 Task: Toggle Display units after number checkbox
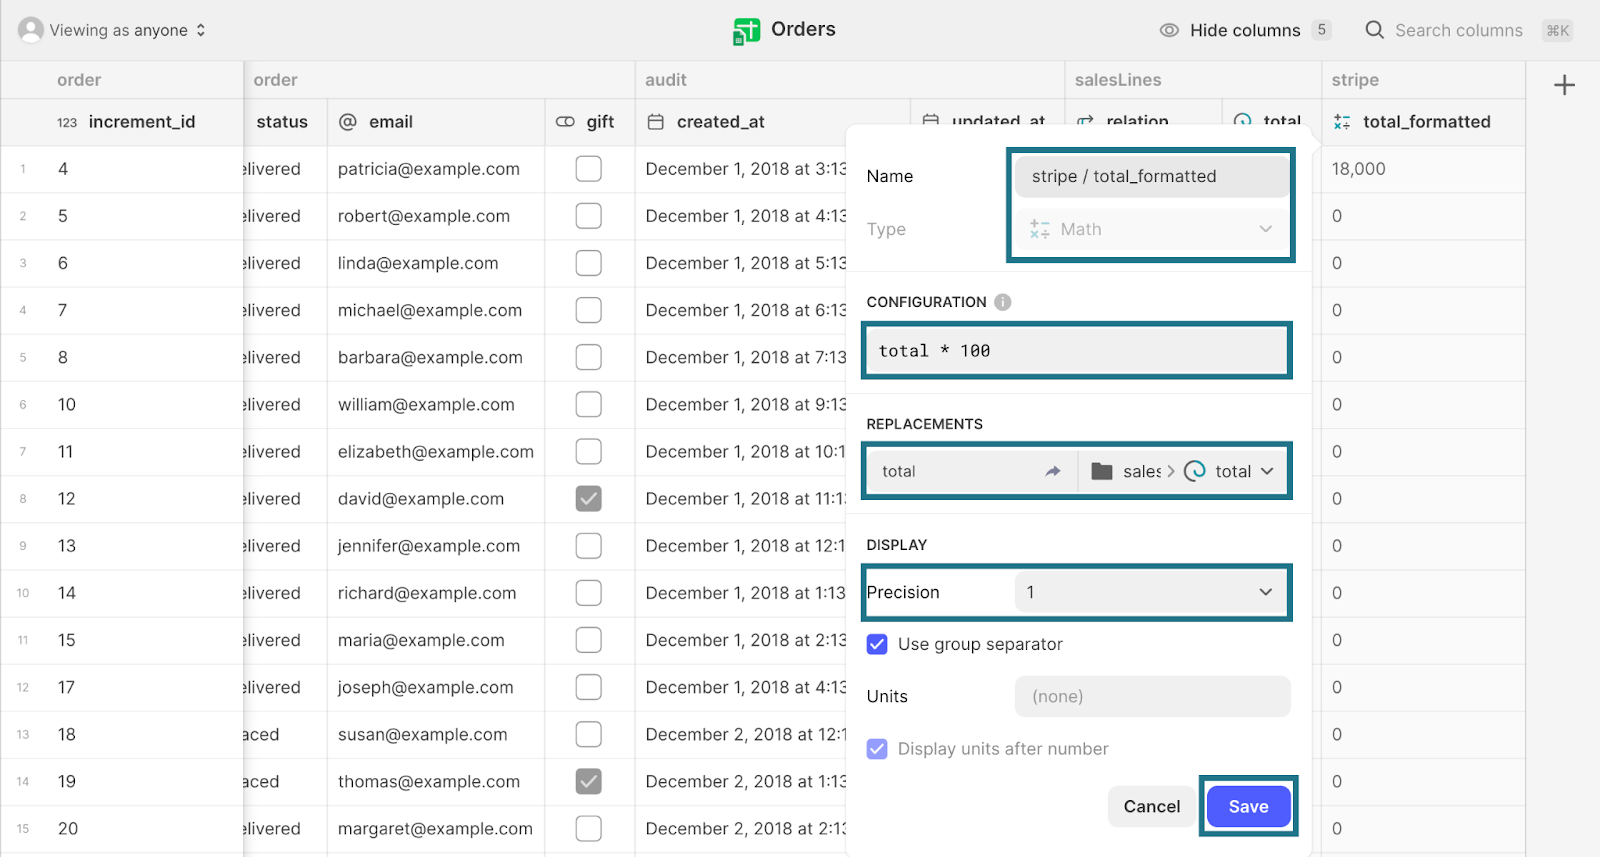click(x=877, y=749)
